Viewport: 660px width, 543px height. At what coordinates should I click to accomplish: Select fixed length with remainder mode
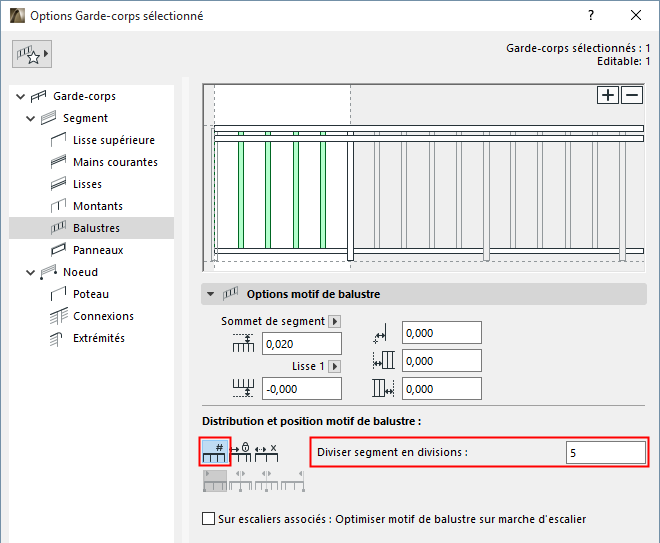[x=266, y=452]
